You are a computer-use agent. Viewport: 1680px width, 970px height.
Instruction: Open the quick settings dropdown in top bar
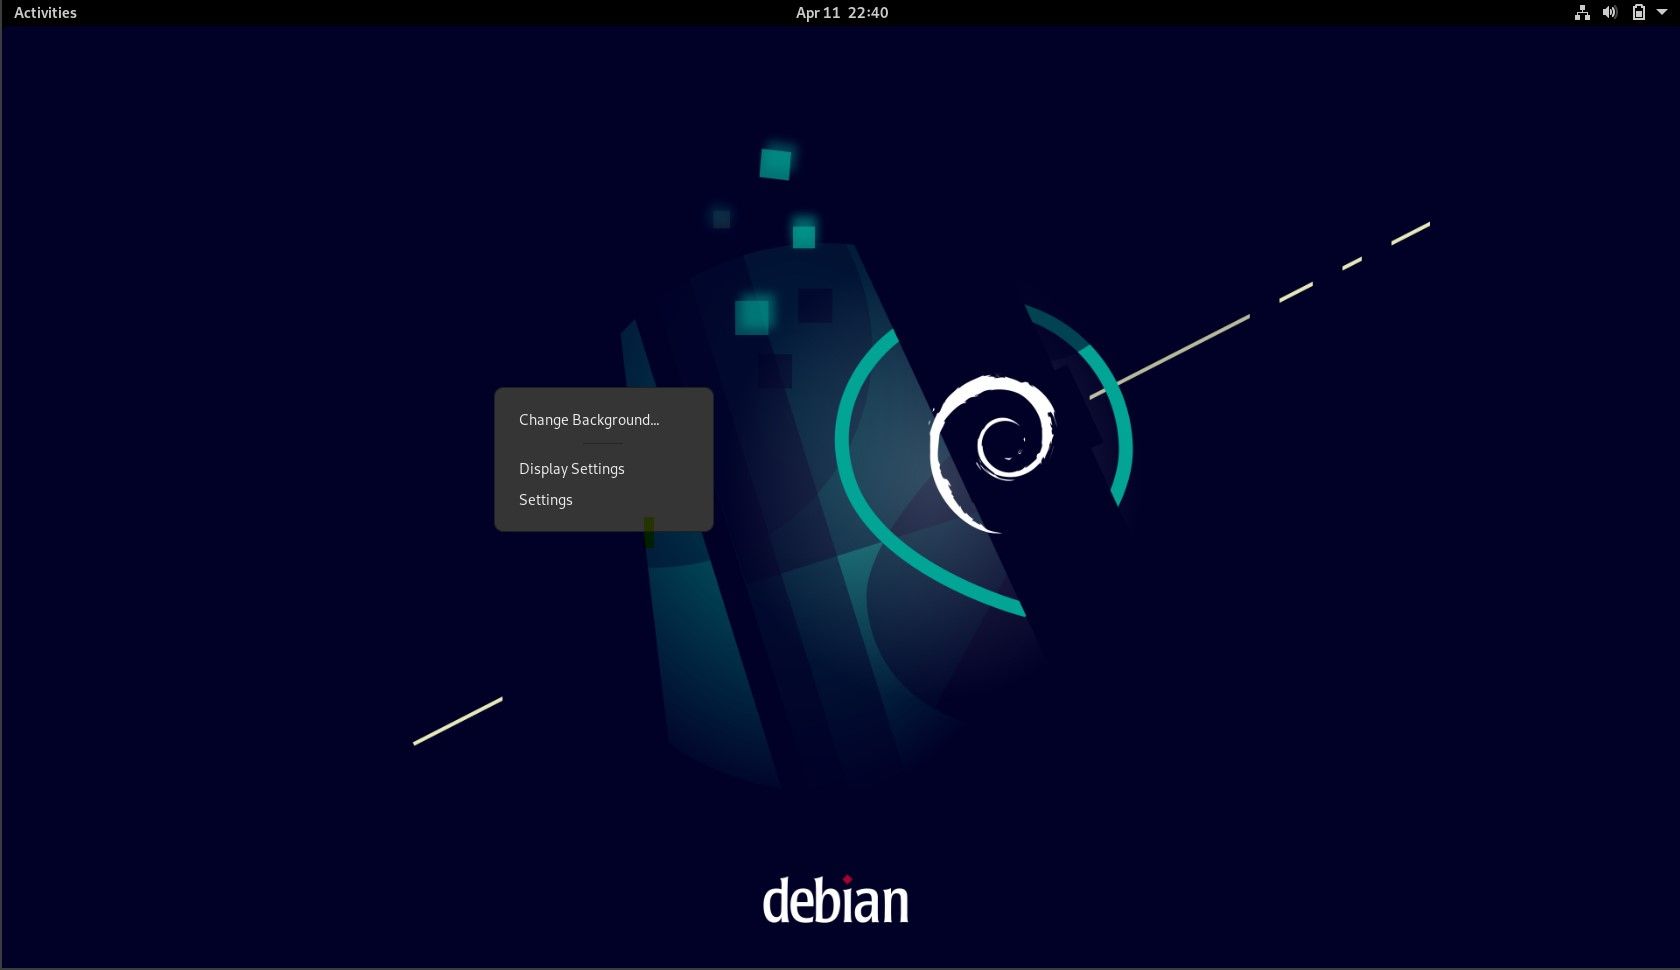tap(1661, 13)
